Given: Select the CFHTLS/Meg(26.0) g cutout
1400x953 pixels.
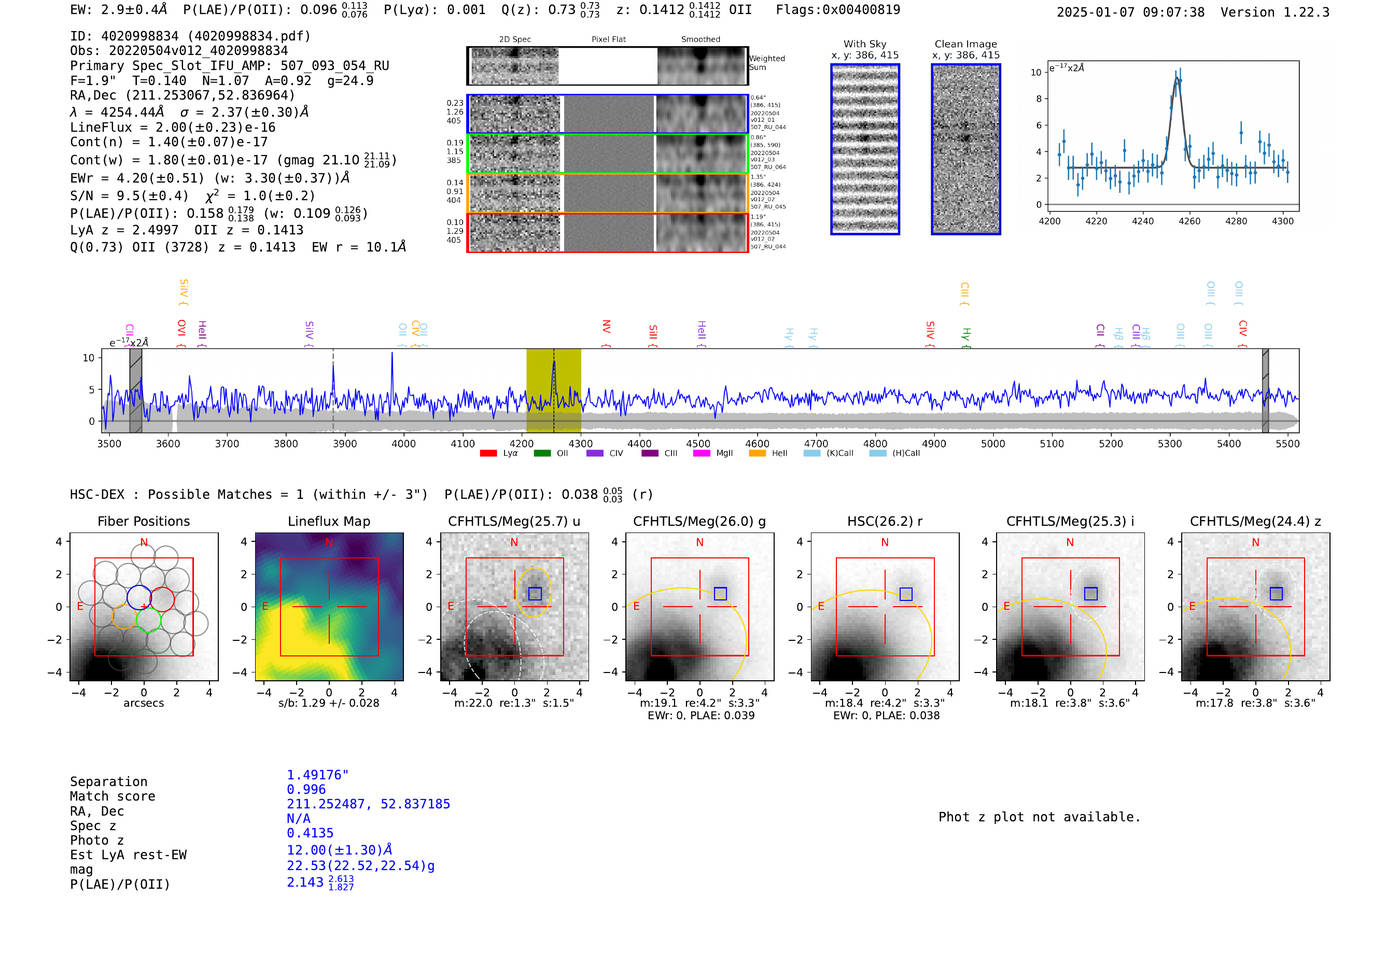Looking at the screenshot, I should point(700,607).
